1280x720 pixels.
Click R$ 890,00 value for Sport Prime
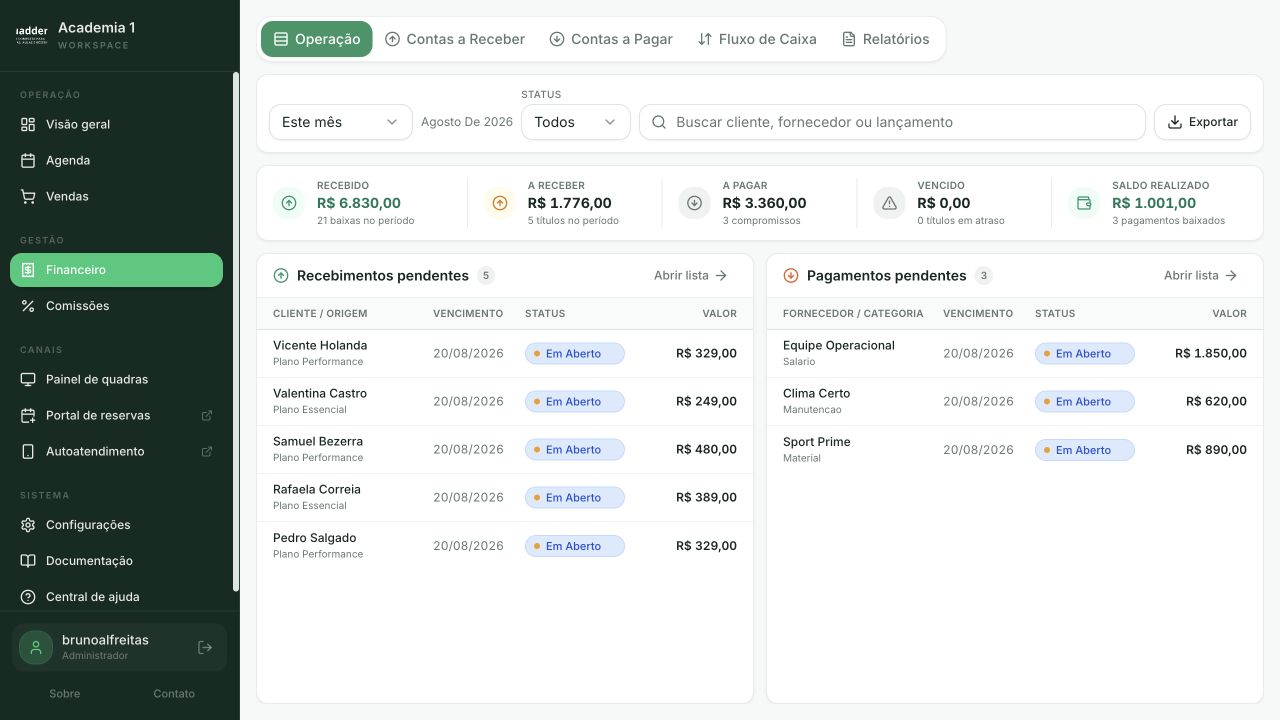tap(1216, 449)
